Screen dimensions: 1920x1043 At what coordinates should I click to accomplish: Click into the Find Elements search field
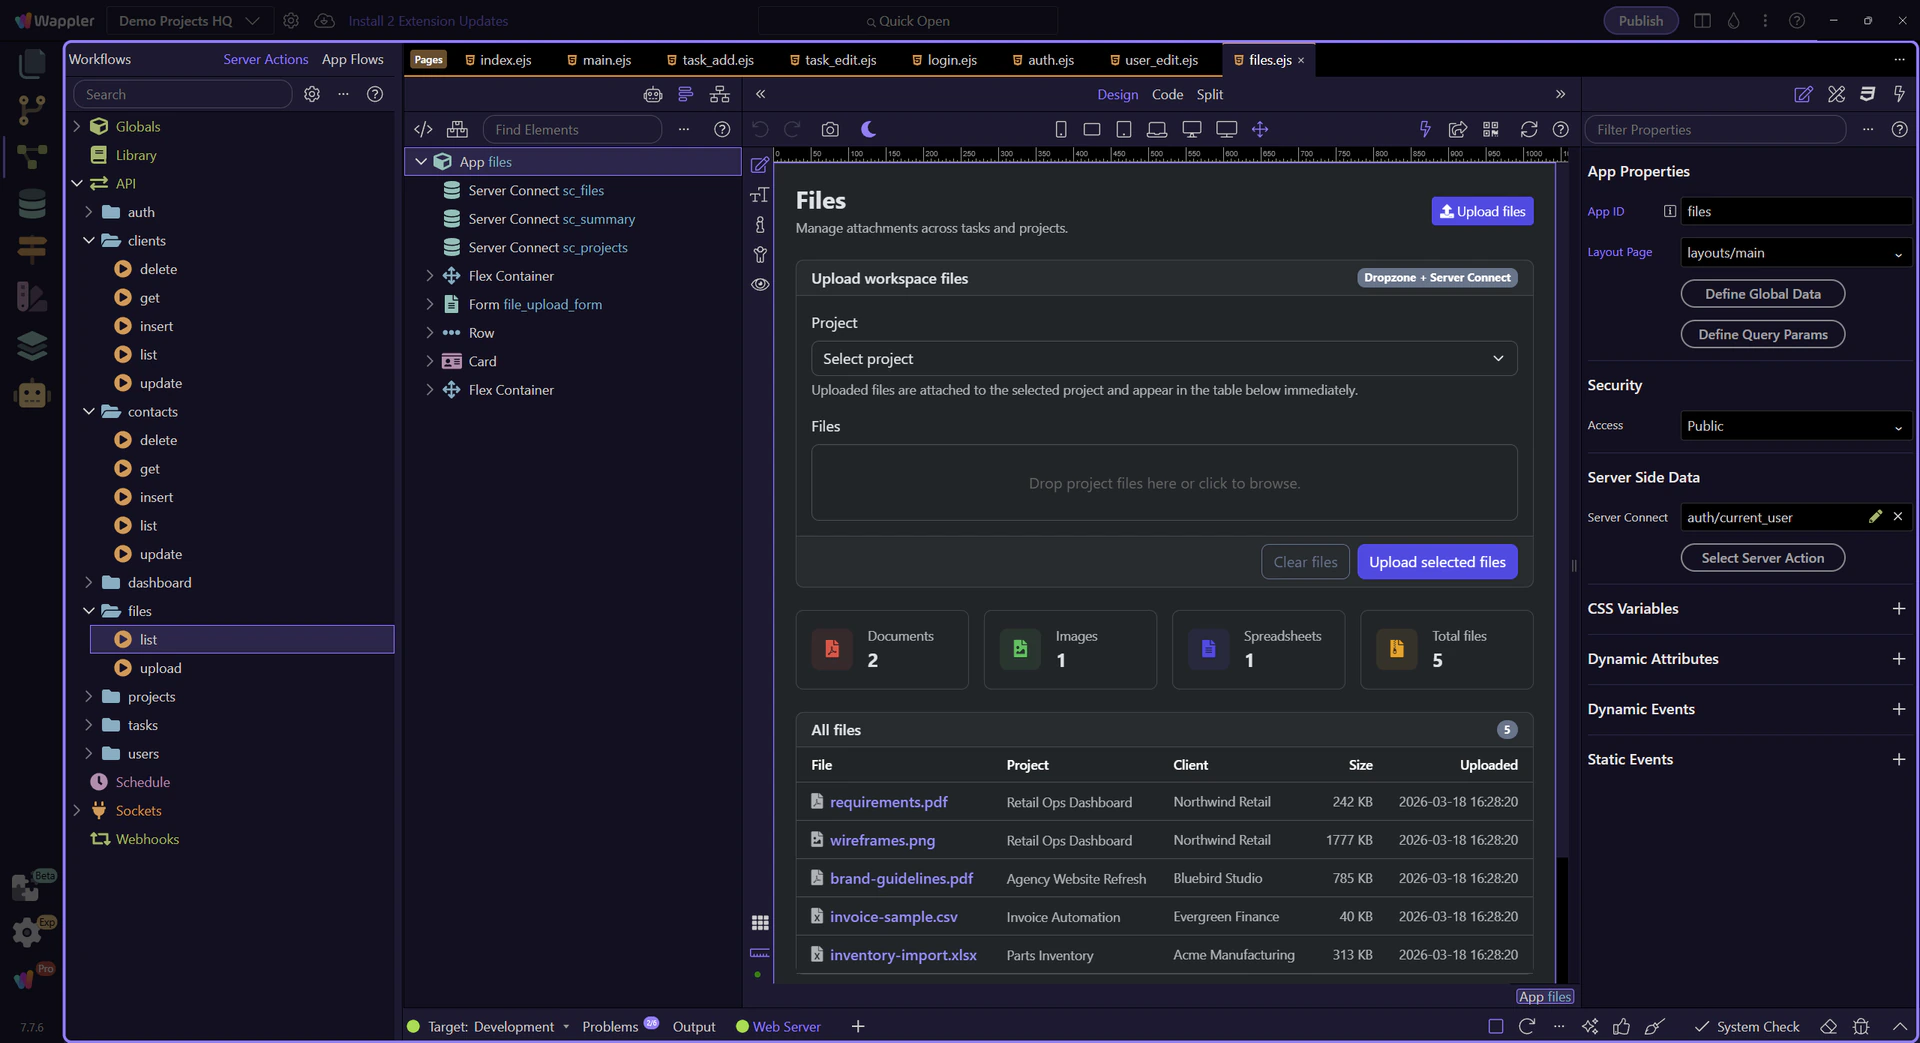(x=571, y=129)
